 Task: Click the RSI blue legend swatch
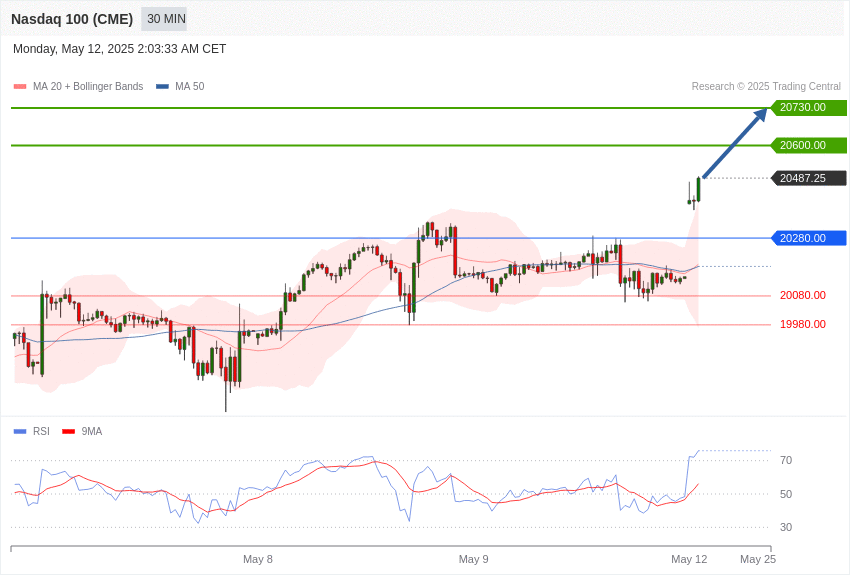(20, 431)
